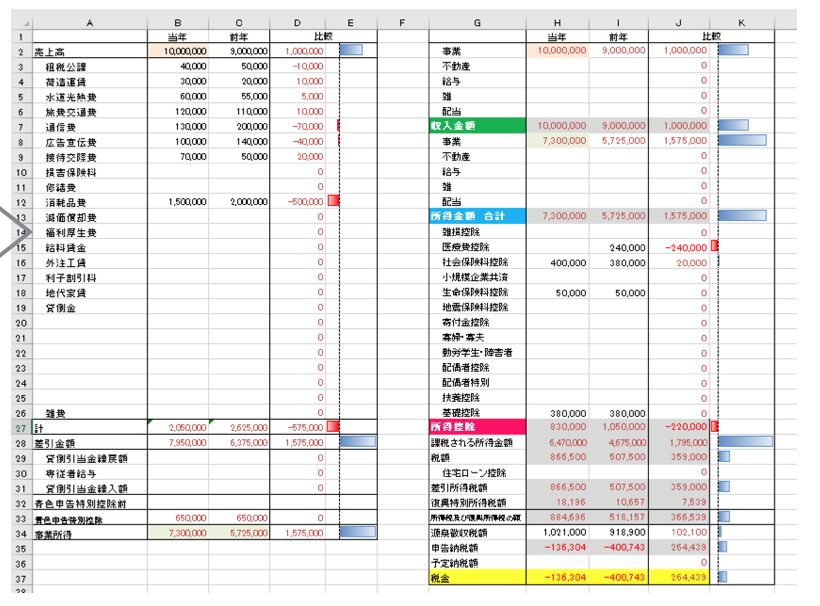820x606 pixels.
Task: Click the 広告宣伝費 label cell
Action: [90, 142]
